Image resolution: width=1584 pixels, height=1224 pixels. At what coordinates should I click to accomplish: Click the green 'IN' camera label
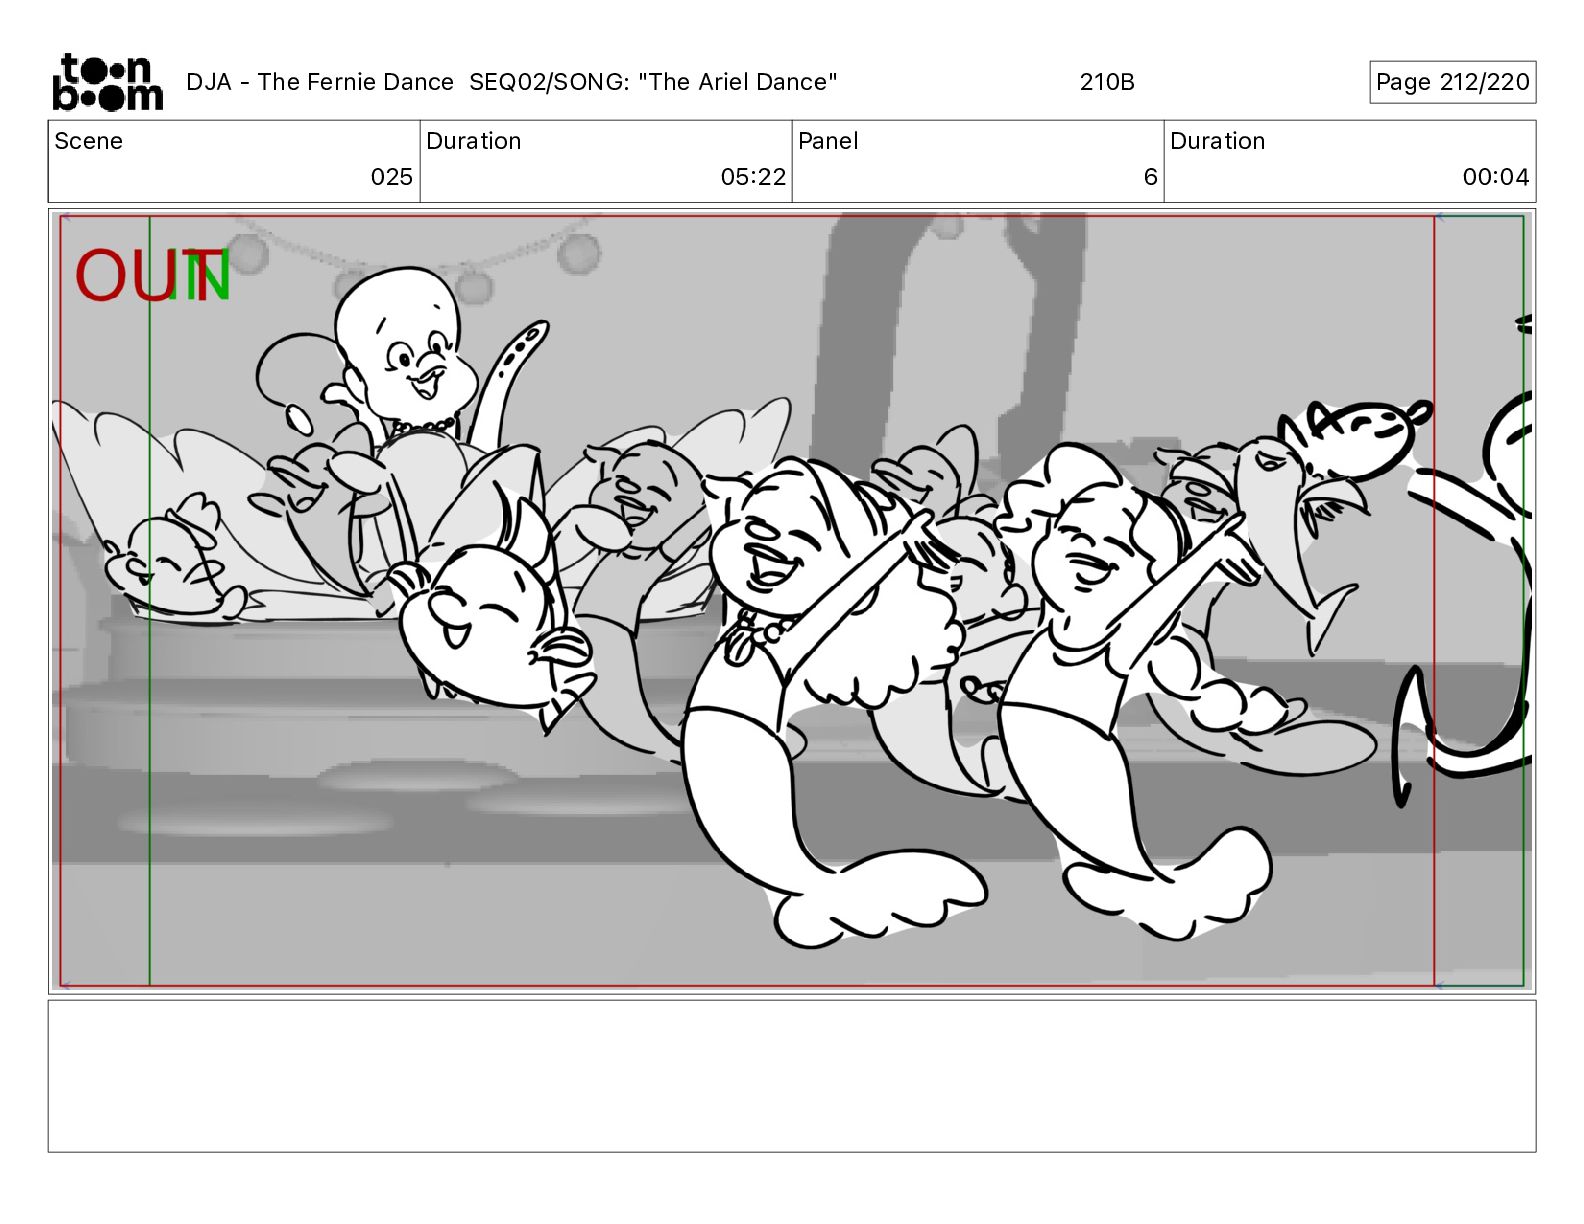pyautogui.click(x=200, y=276)
